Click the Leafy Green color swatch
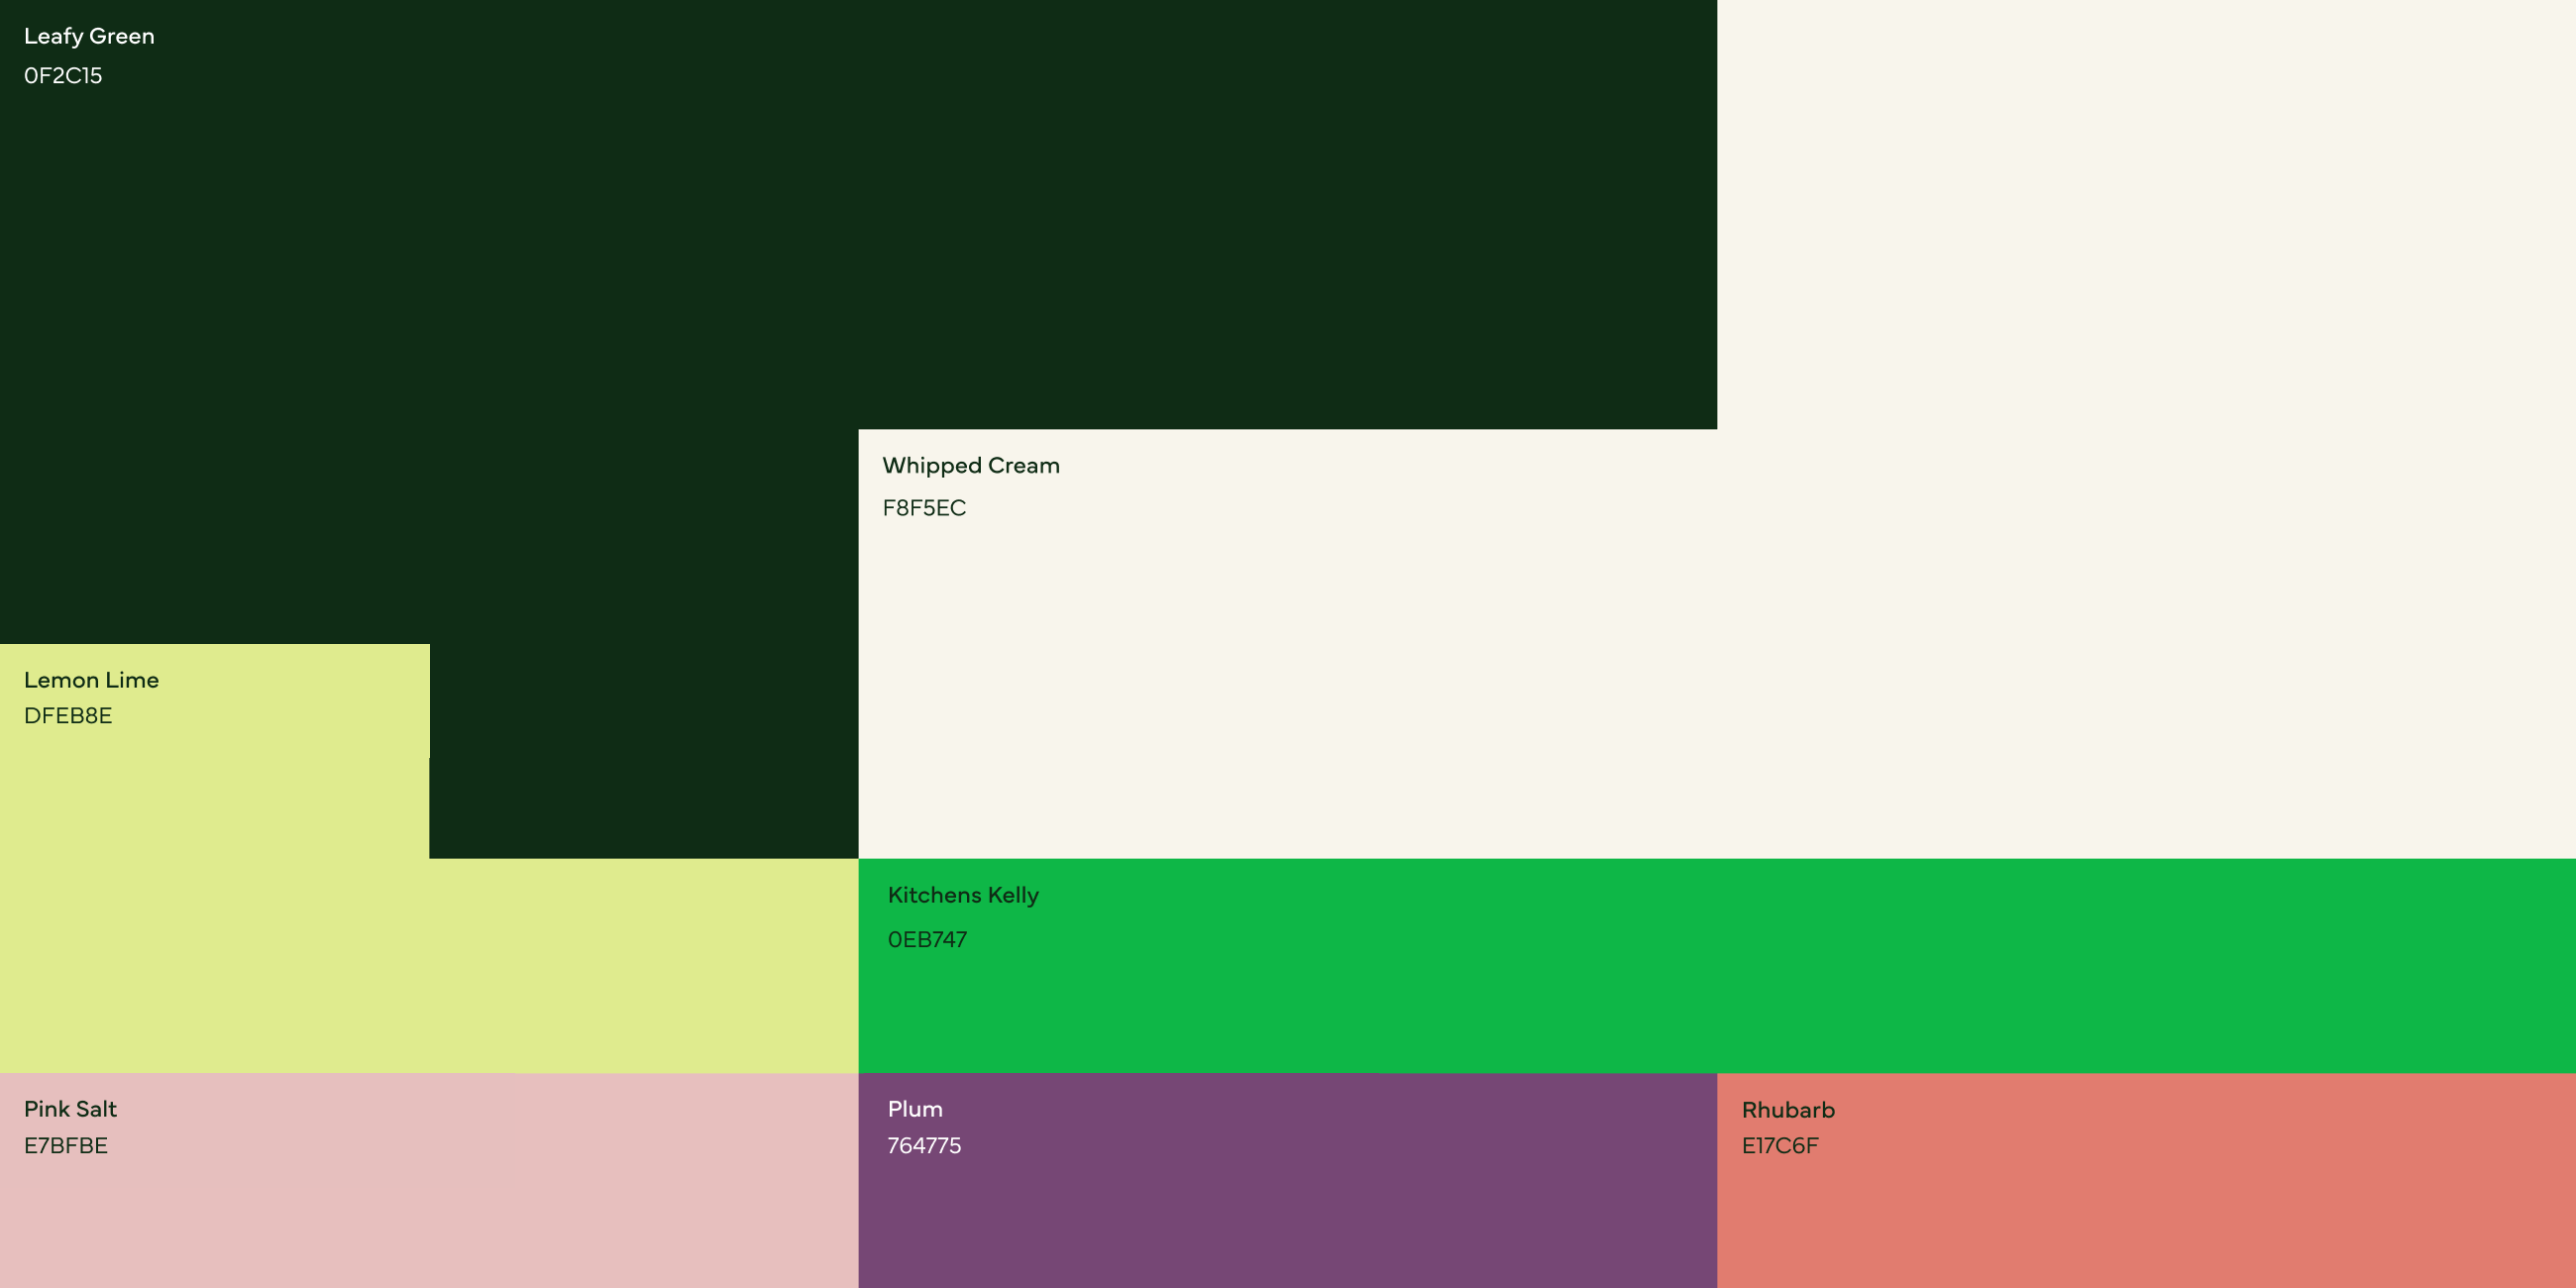 click(x=858, y=215)
